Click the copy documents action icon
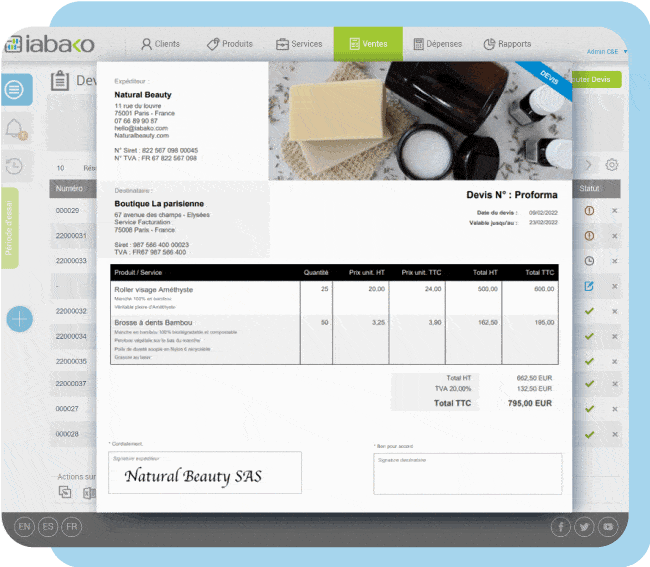Image resolution: width=650 pixels, height=567 pixels. click(65, 492)
